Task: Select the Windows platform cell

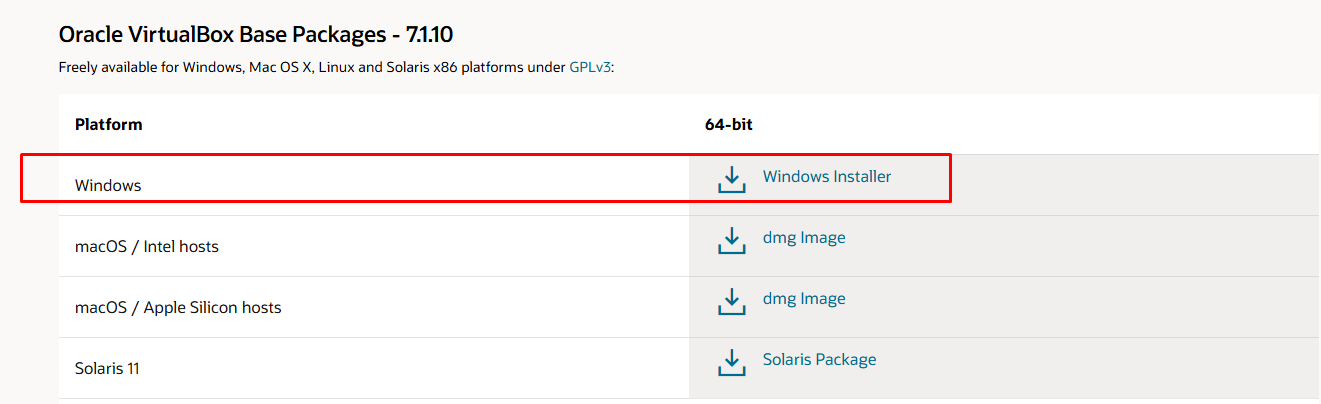Action: coord(374,185)
